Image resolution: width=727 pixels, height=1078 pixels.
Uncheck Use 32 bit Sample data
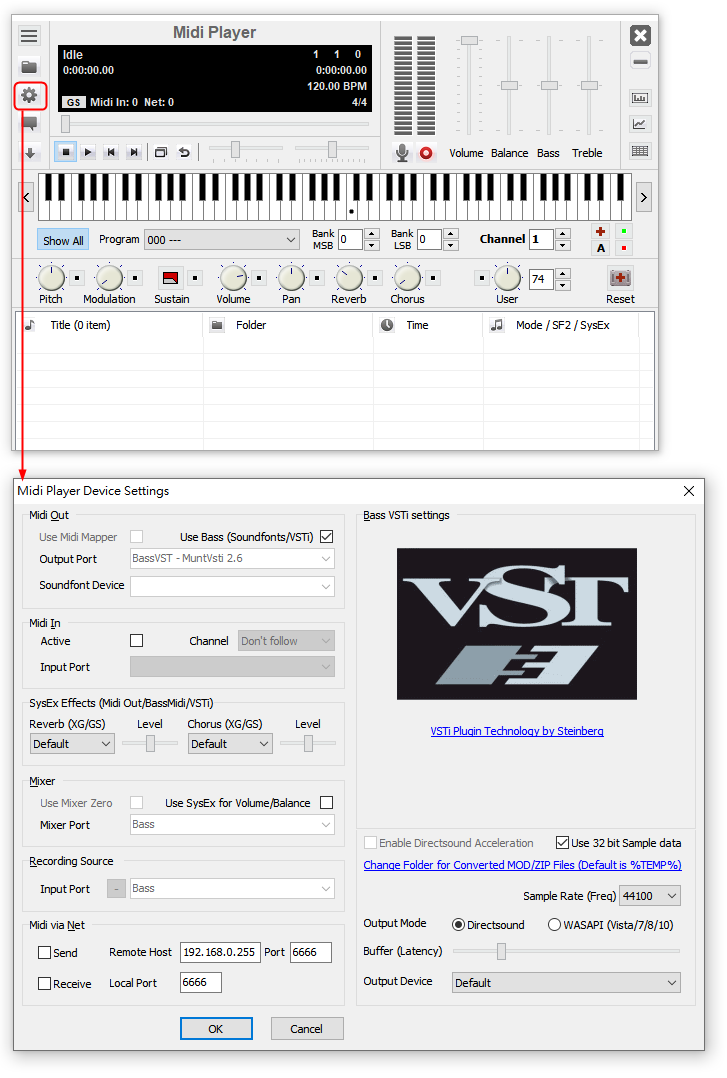tap(563, 842)
